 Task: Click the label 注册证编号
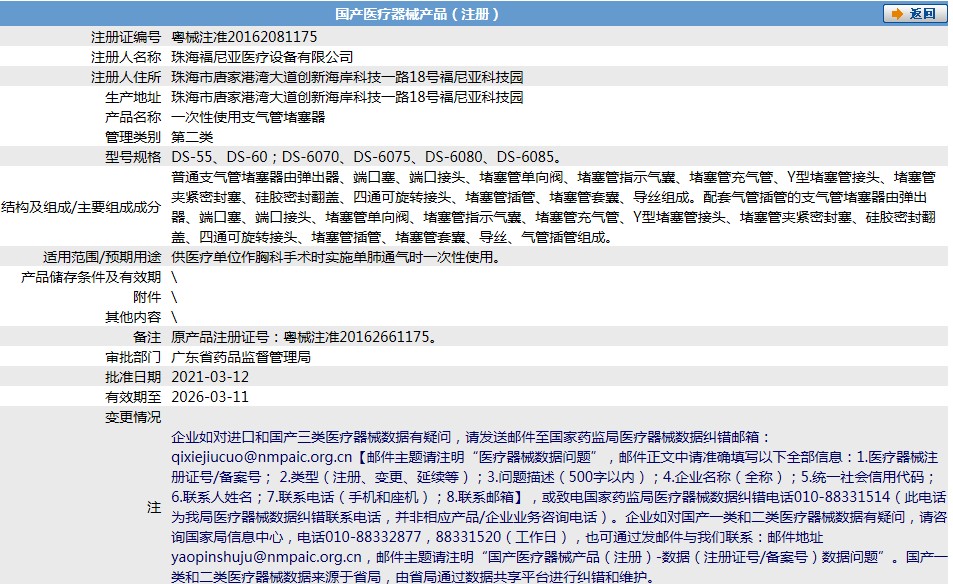click(126, 37)
